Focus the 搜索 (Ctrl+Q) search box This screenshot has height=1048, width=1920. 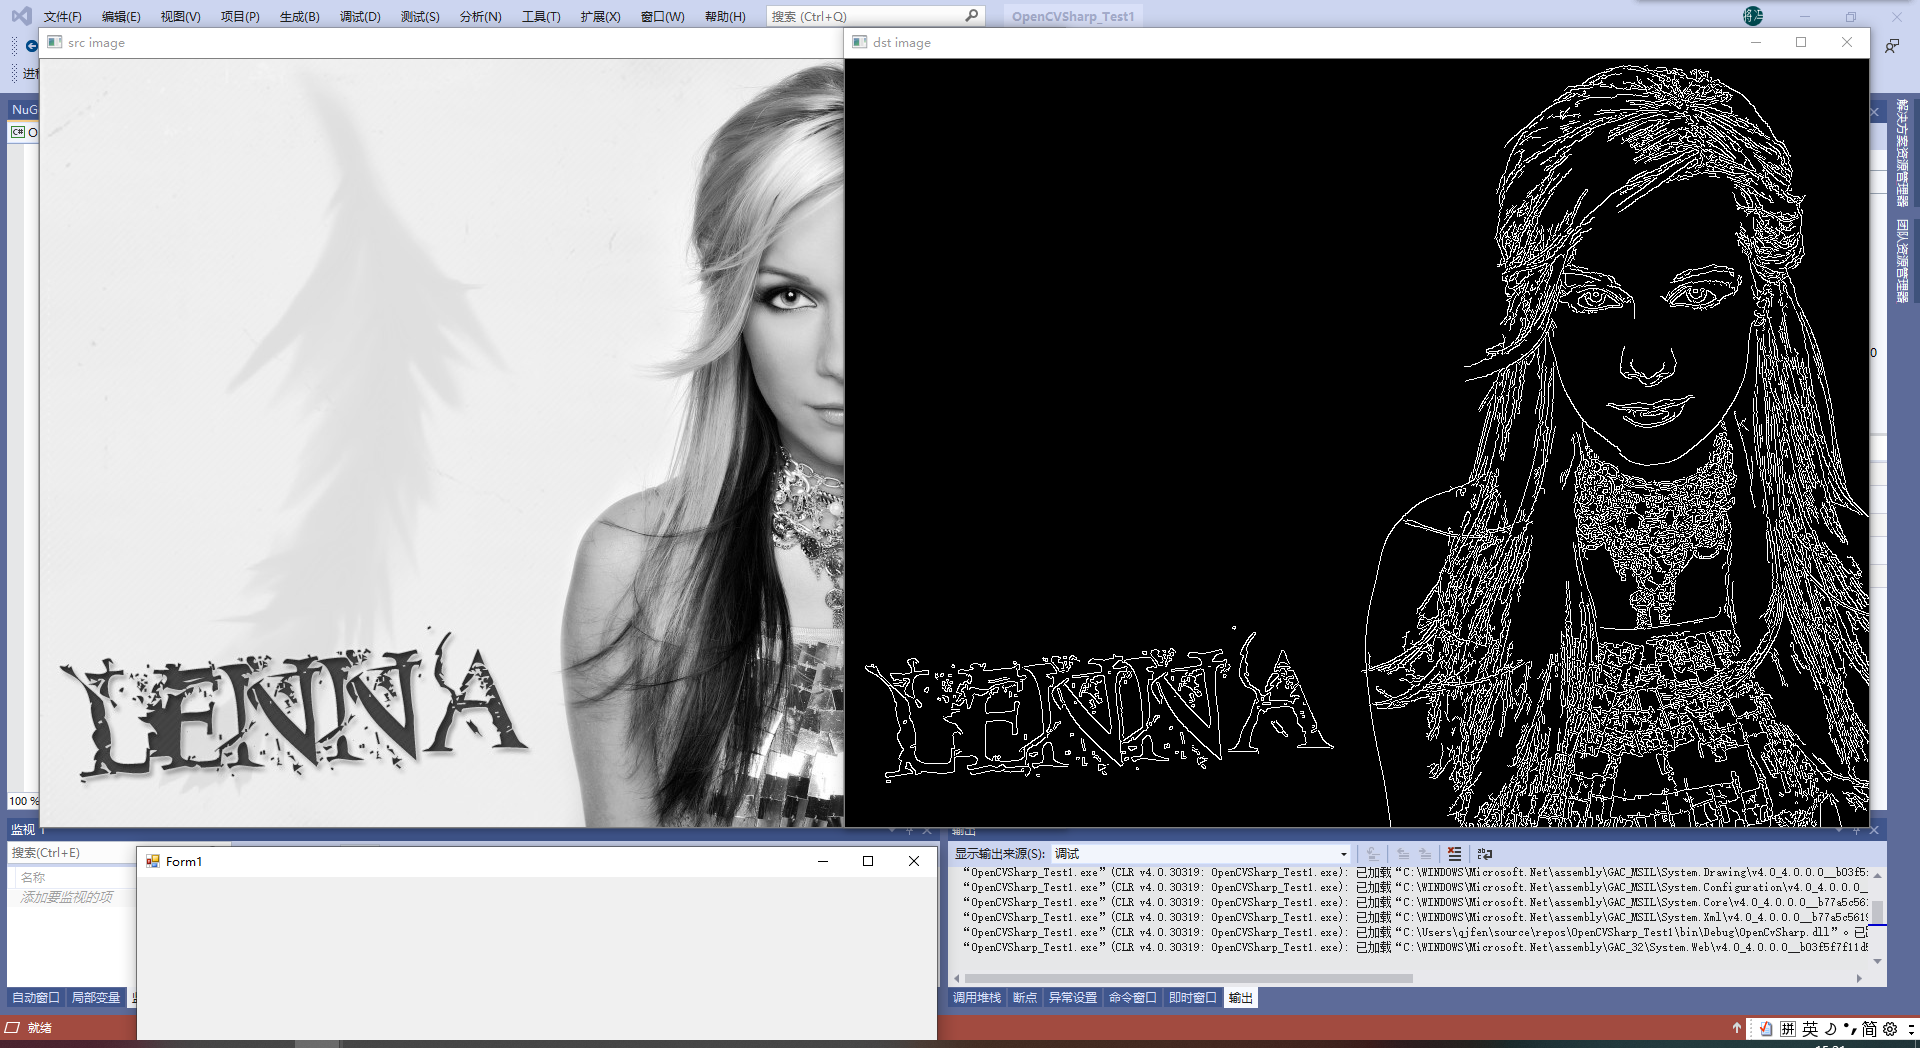click(875, 16)
